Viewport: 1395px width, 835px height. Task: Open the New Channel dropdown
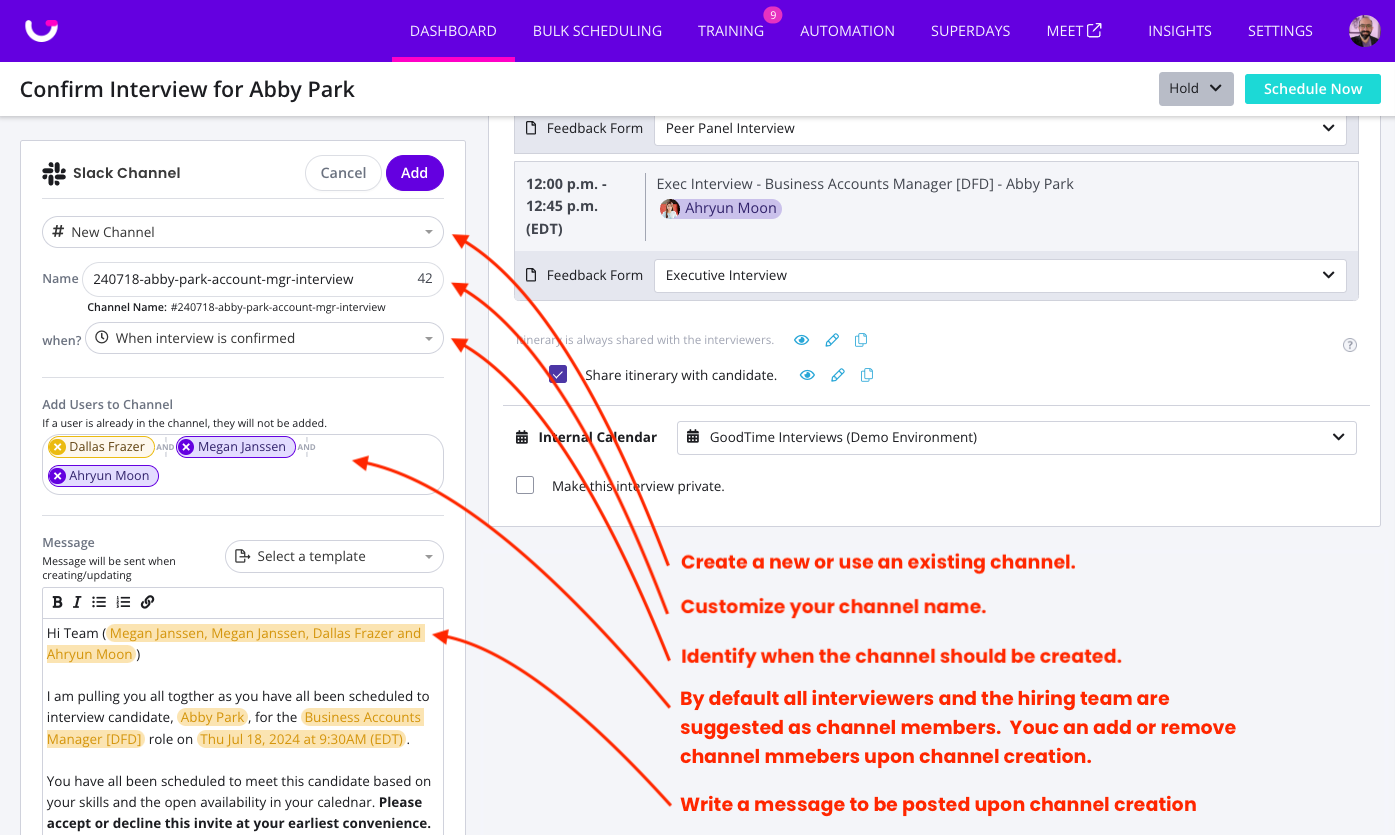click(243, 232)
